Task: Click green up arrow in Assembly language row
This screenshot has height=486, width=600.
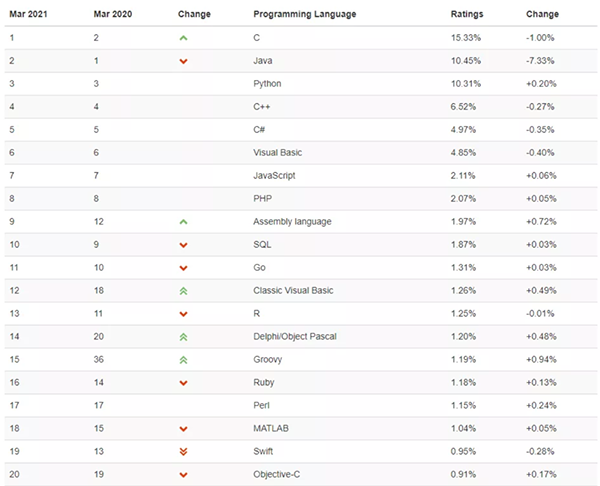Action: [183, 222]
